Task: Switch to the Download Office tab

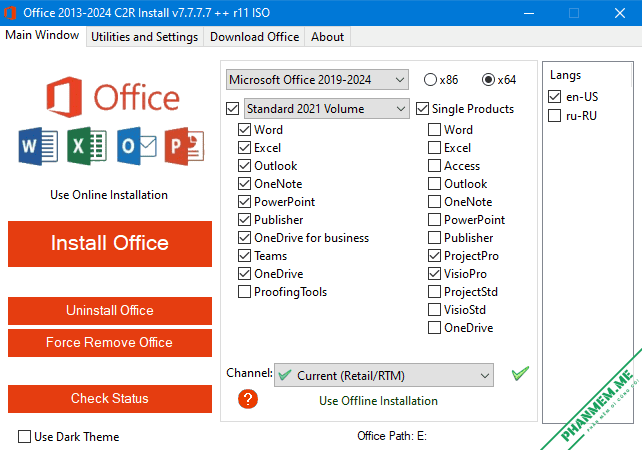Action: tap(254, 37)
